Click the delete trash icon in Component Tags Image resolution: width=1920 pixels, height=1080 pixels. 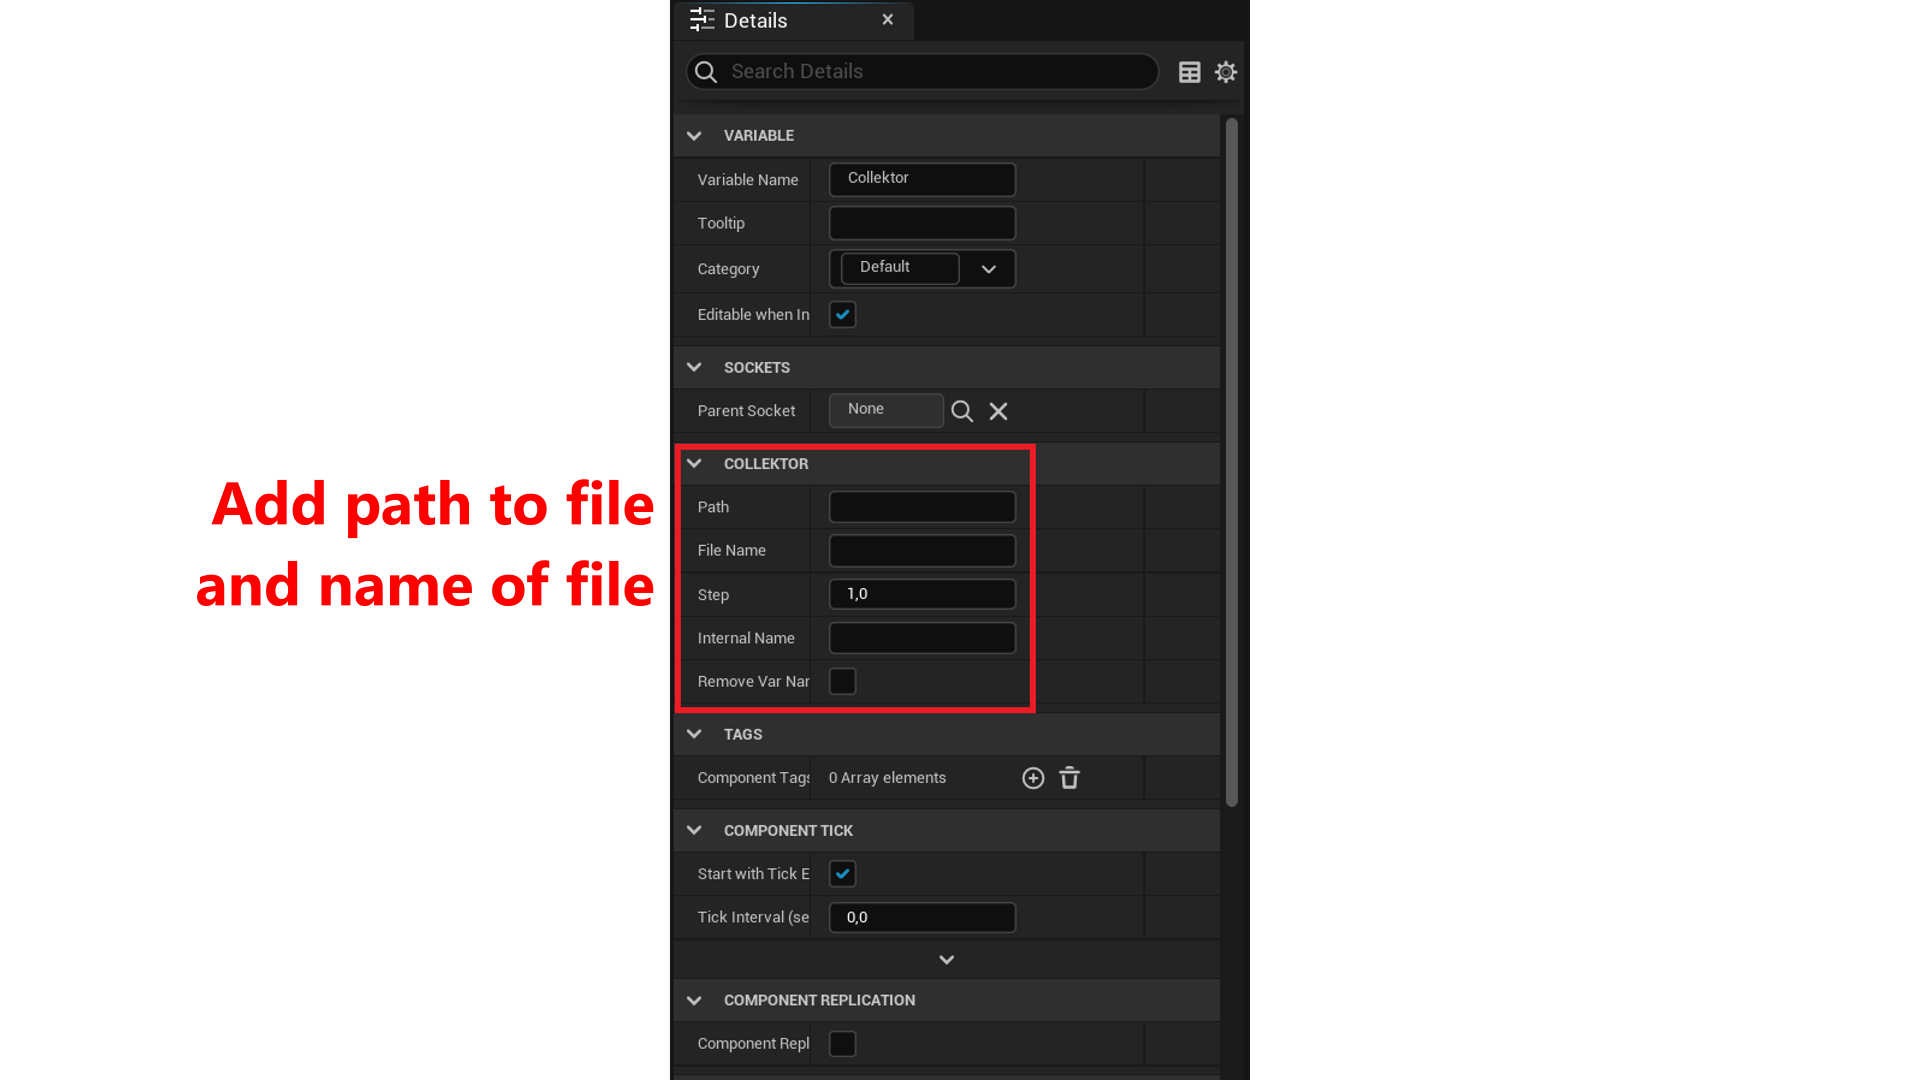tap(1069, 777)
